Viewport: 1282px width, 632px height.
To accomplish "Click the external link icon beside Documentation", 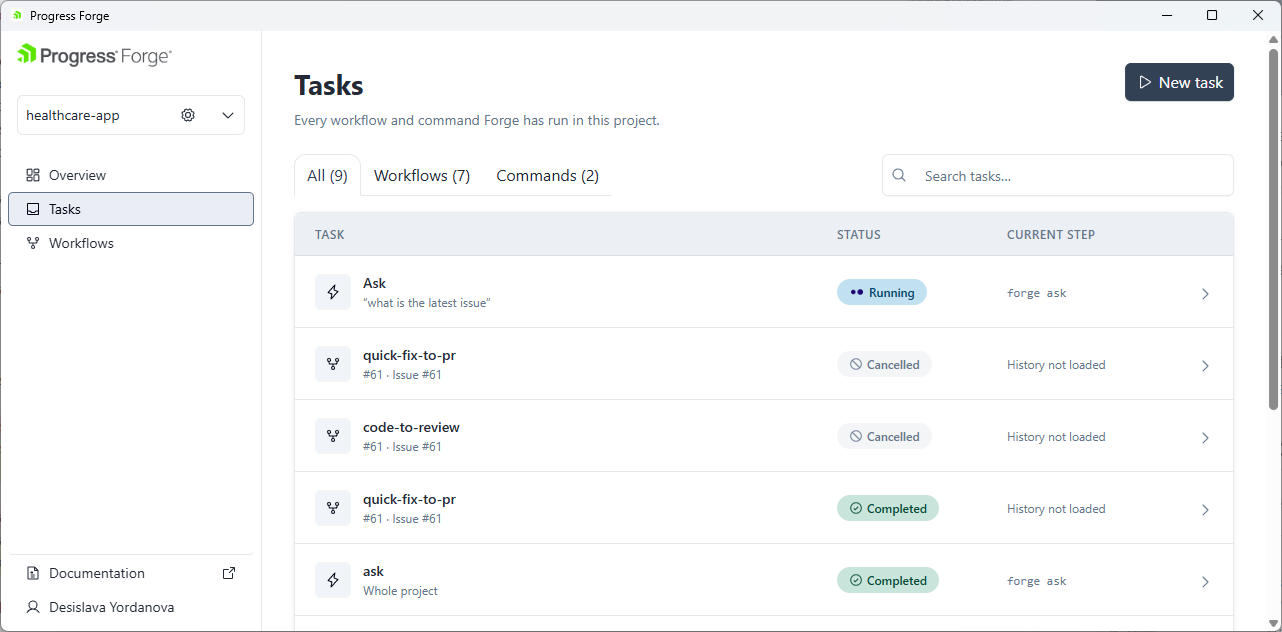I will click(229, 573).
